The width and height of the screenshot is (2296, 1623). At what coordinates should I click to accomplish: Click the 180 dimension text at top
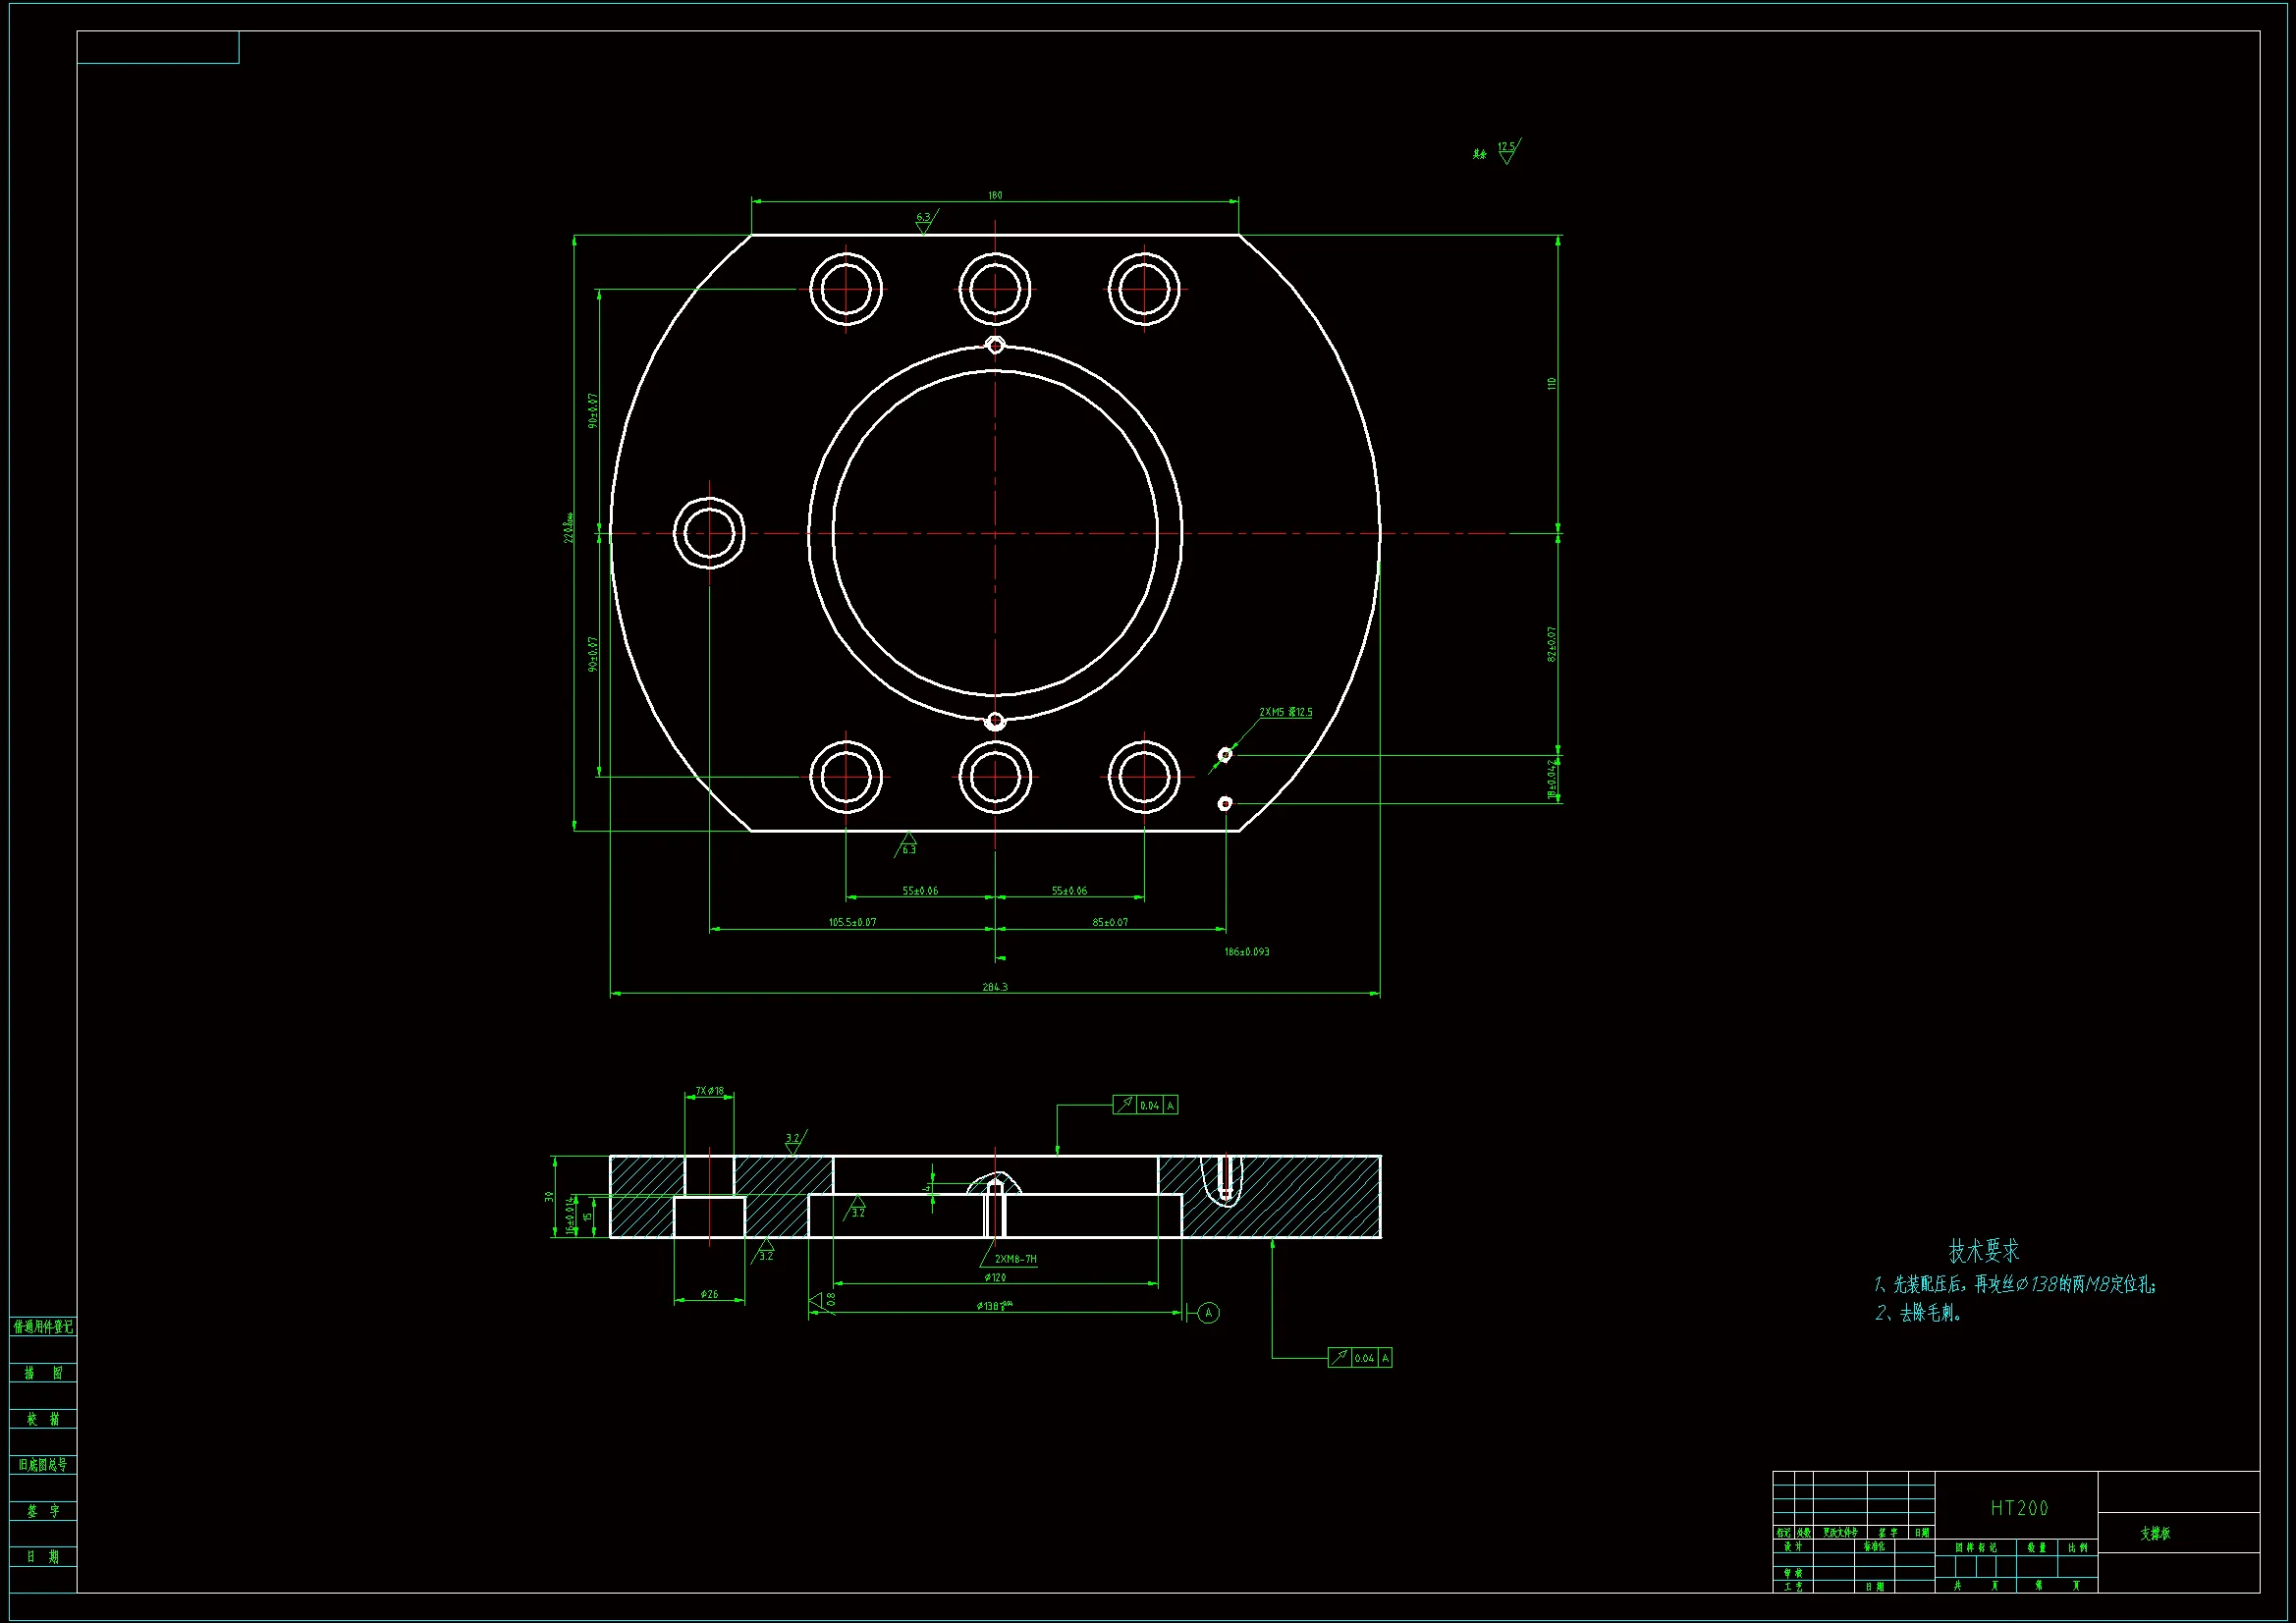coord(994,195)
